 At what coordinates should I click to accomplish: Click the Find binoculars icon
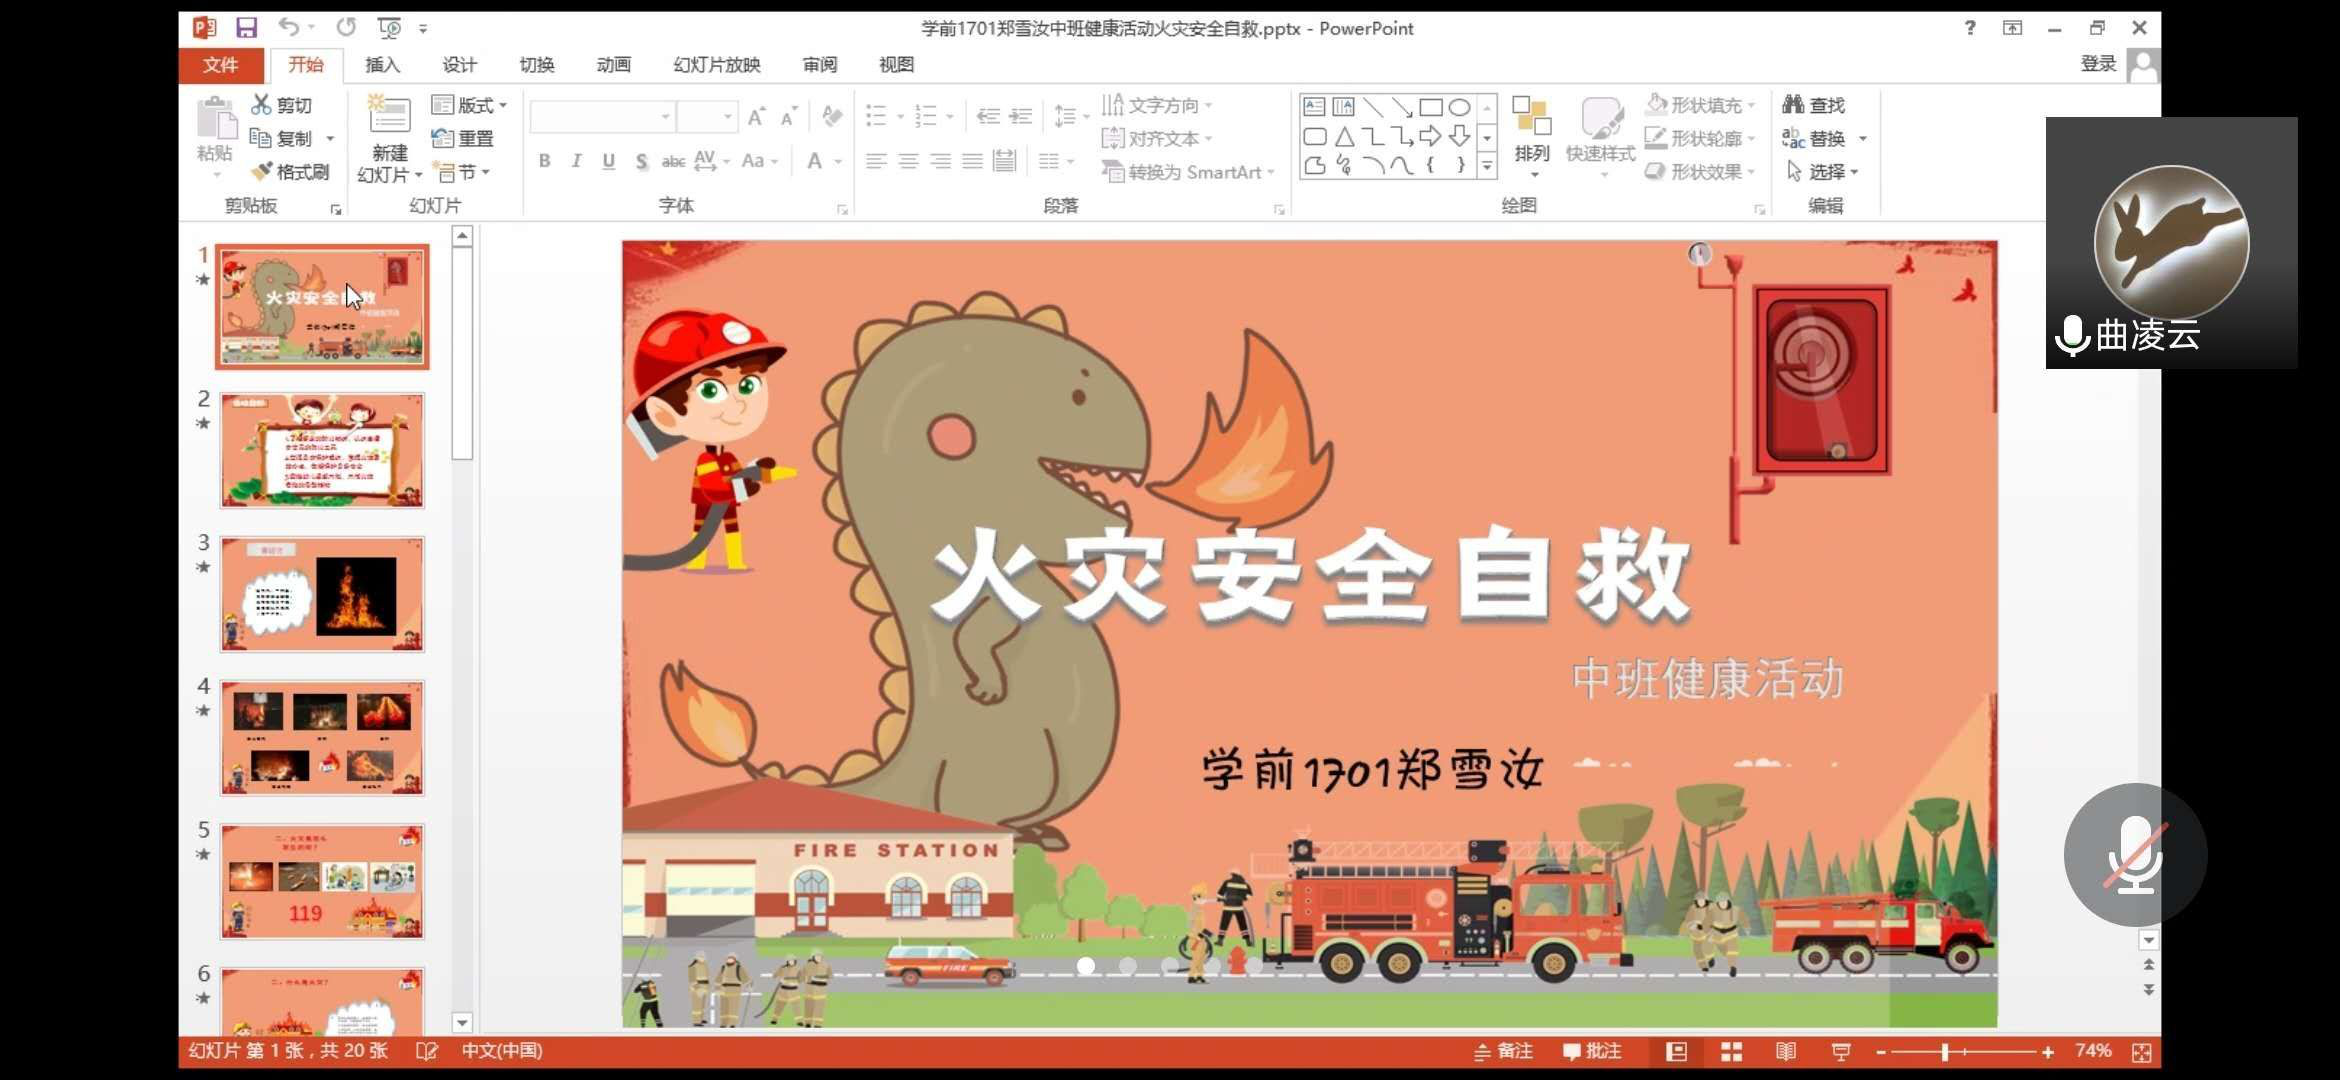pos(1793,105)
